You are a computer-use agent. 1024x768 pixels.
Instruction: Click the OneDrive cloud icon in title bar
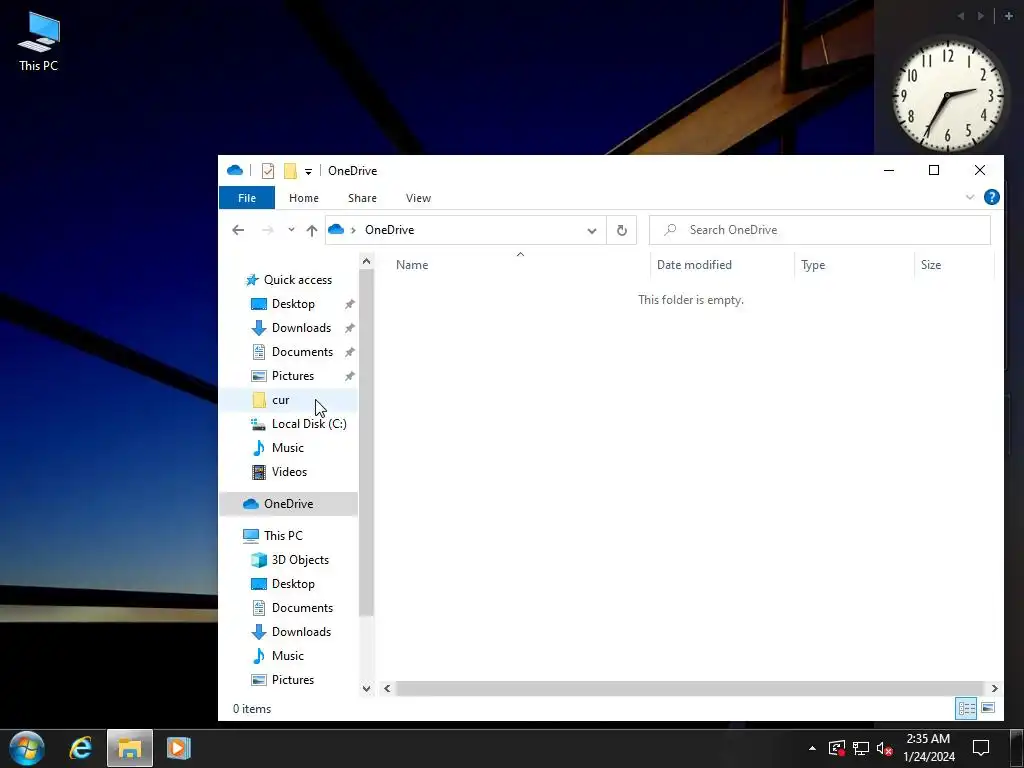click(235, 170)
